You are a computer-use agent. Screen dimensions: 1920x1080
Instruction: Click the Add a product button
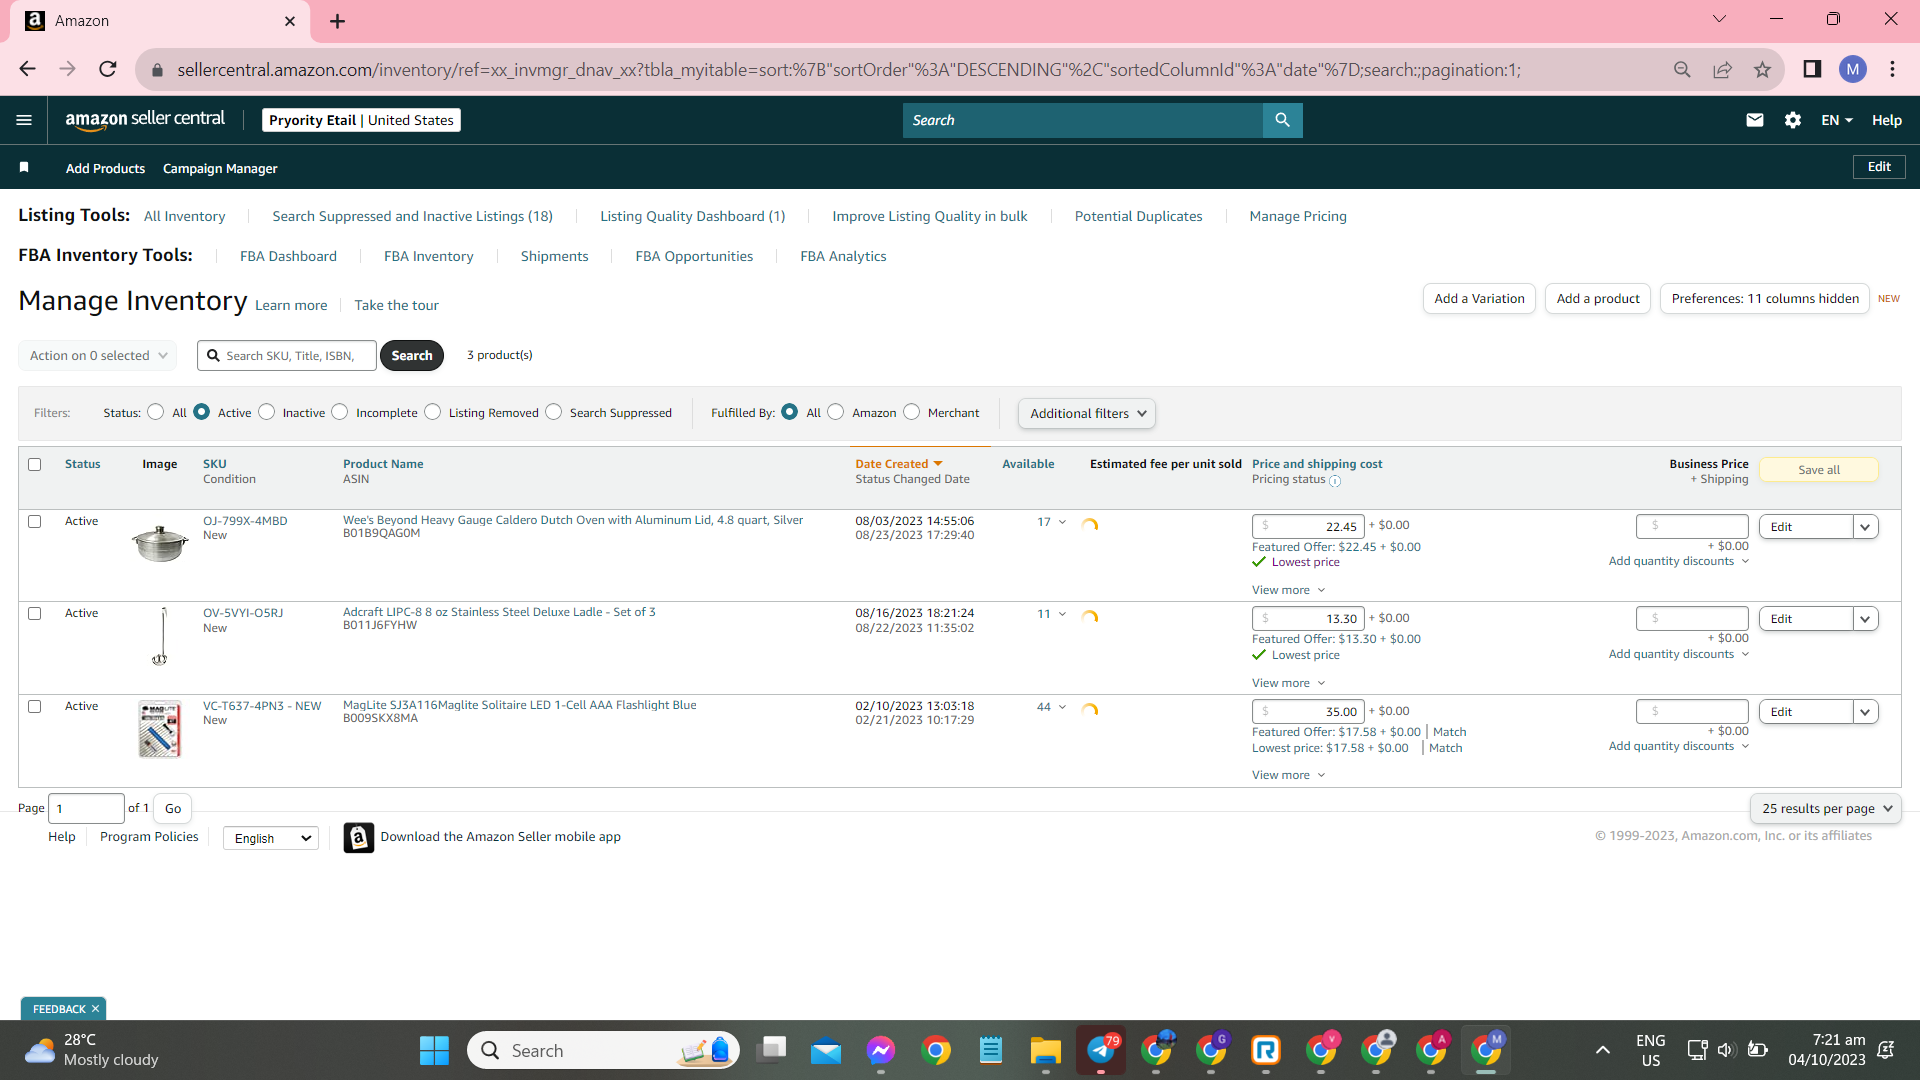click(1598, 298)
